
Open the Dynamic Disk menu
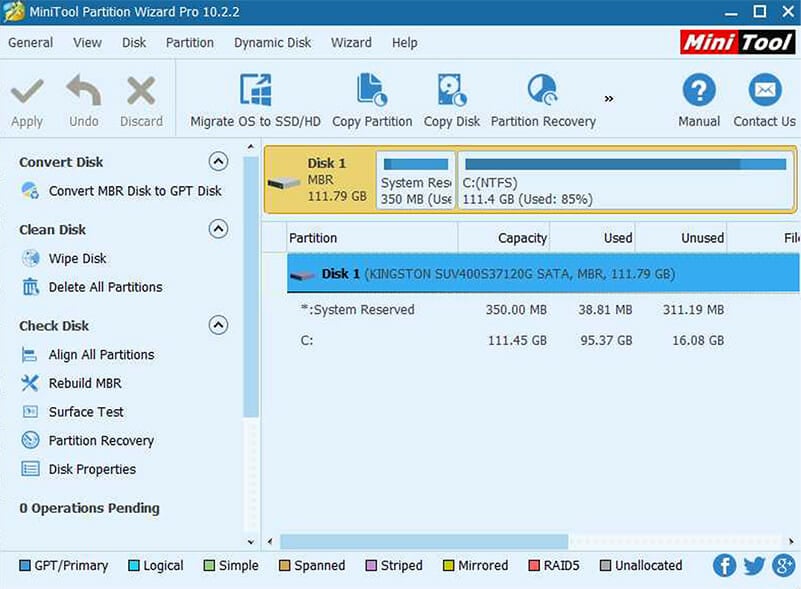(272, 42)
